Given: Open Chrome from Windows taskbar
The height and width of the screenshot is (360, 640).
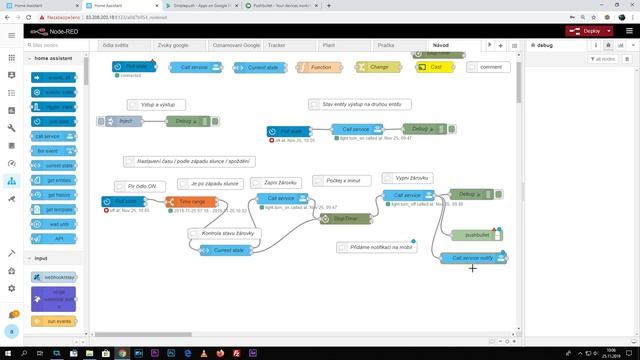Looking at the screenshot, I should coord(122,353).
